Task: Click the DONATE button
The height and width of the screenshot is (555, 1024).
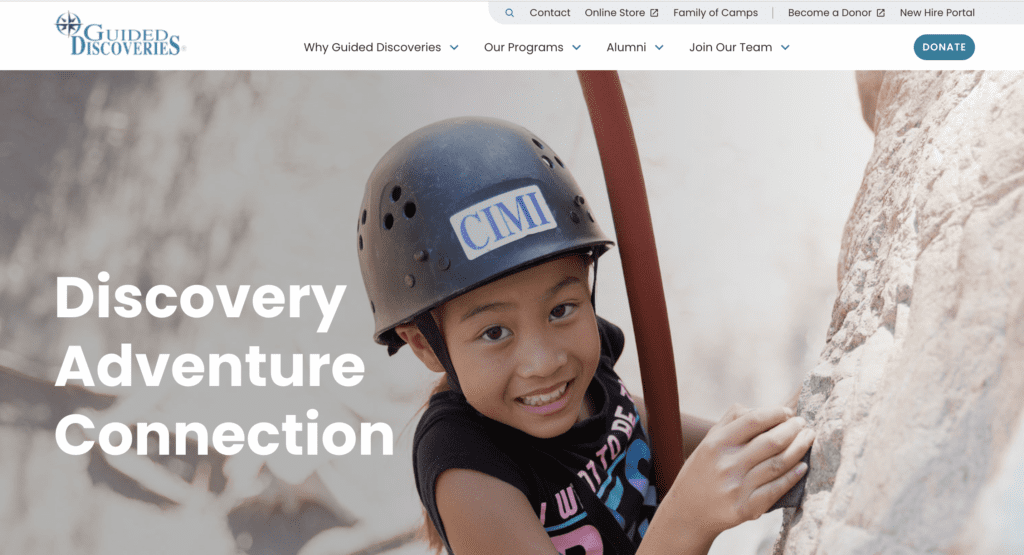Action: [x=944, y=47]
